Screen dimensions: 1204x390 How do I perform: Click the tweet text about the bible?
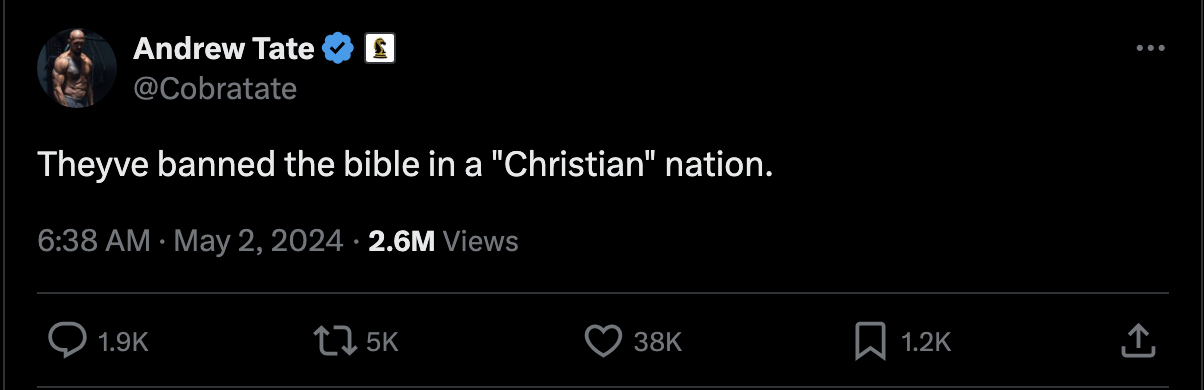(x=406, y=164)
